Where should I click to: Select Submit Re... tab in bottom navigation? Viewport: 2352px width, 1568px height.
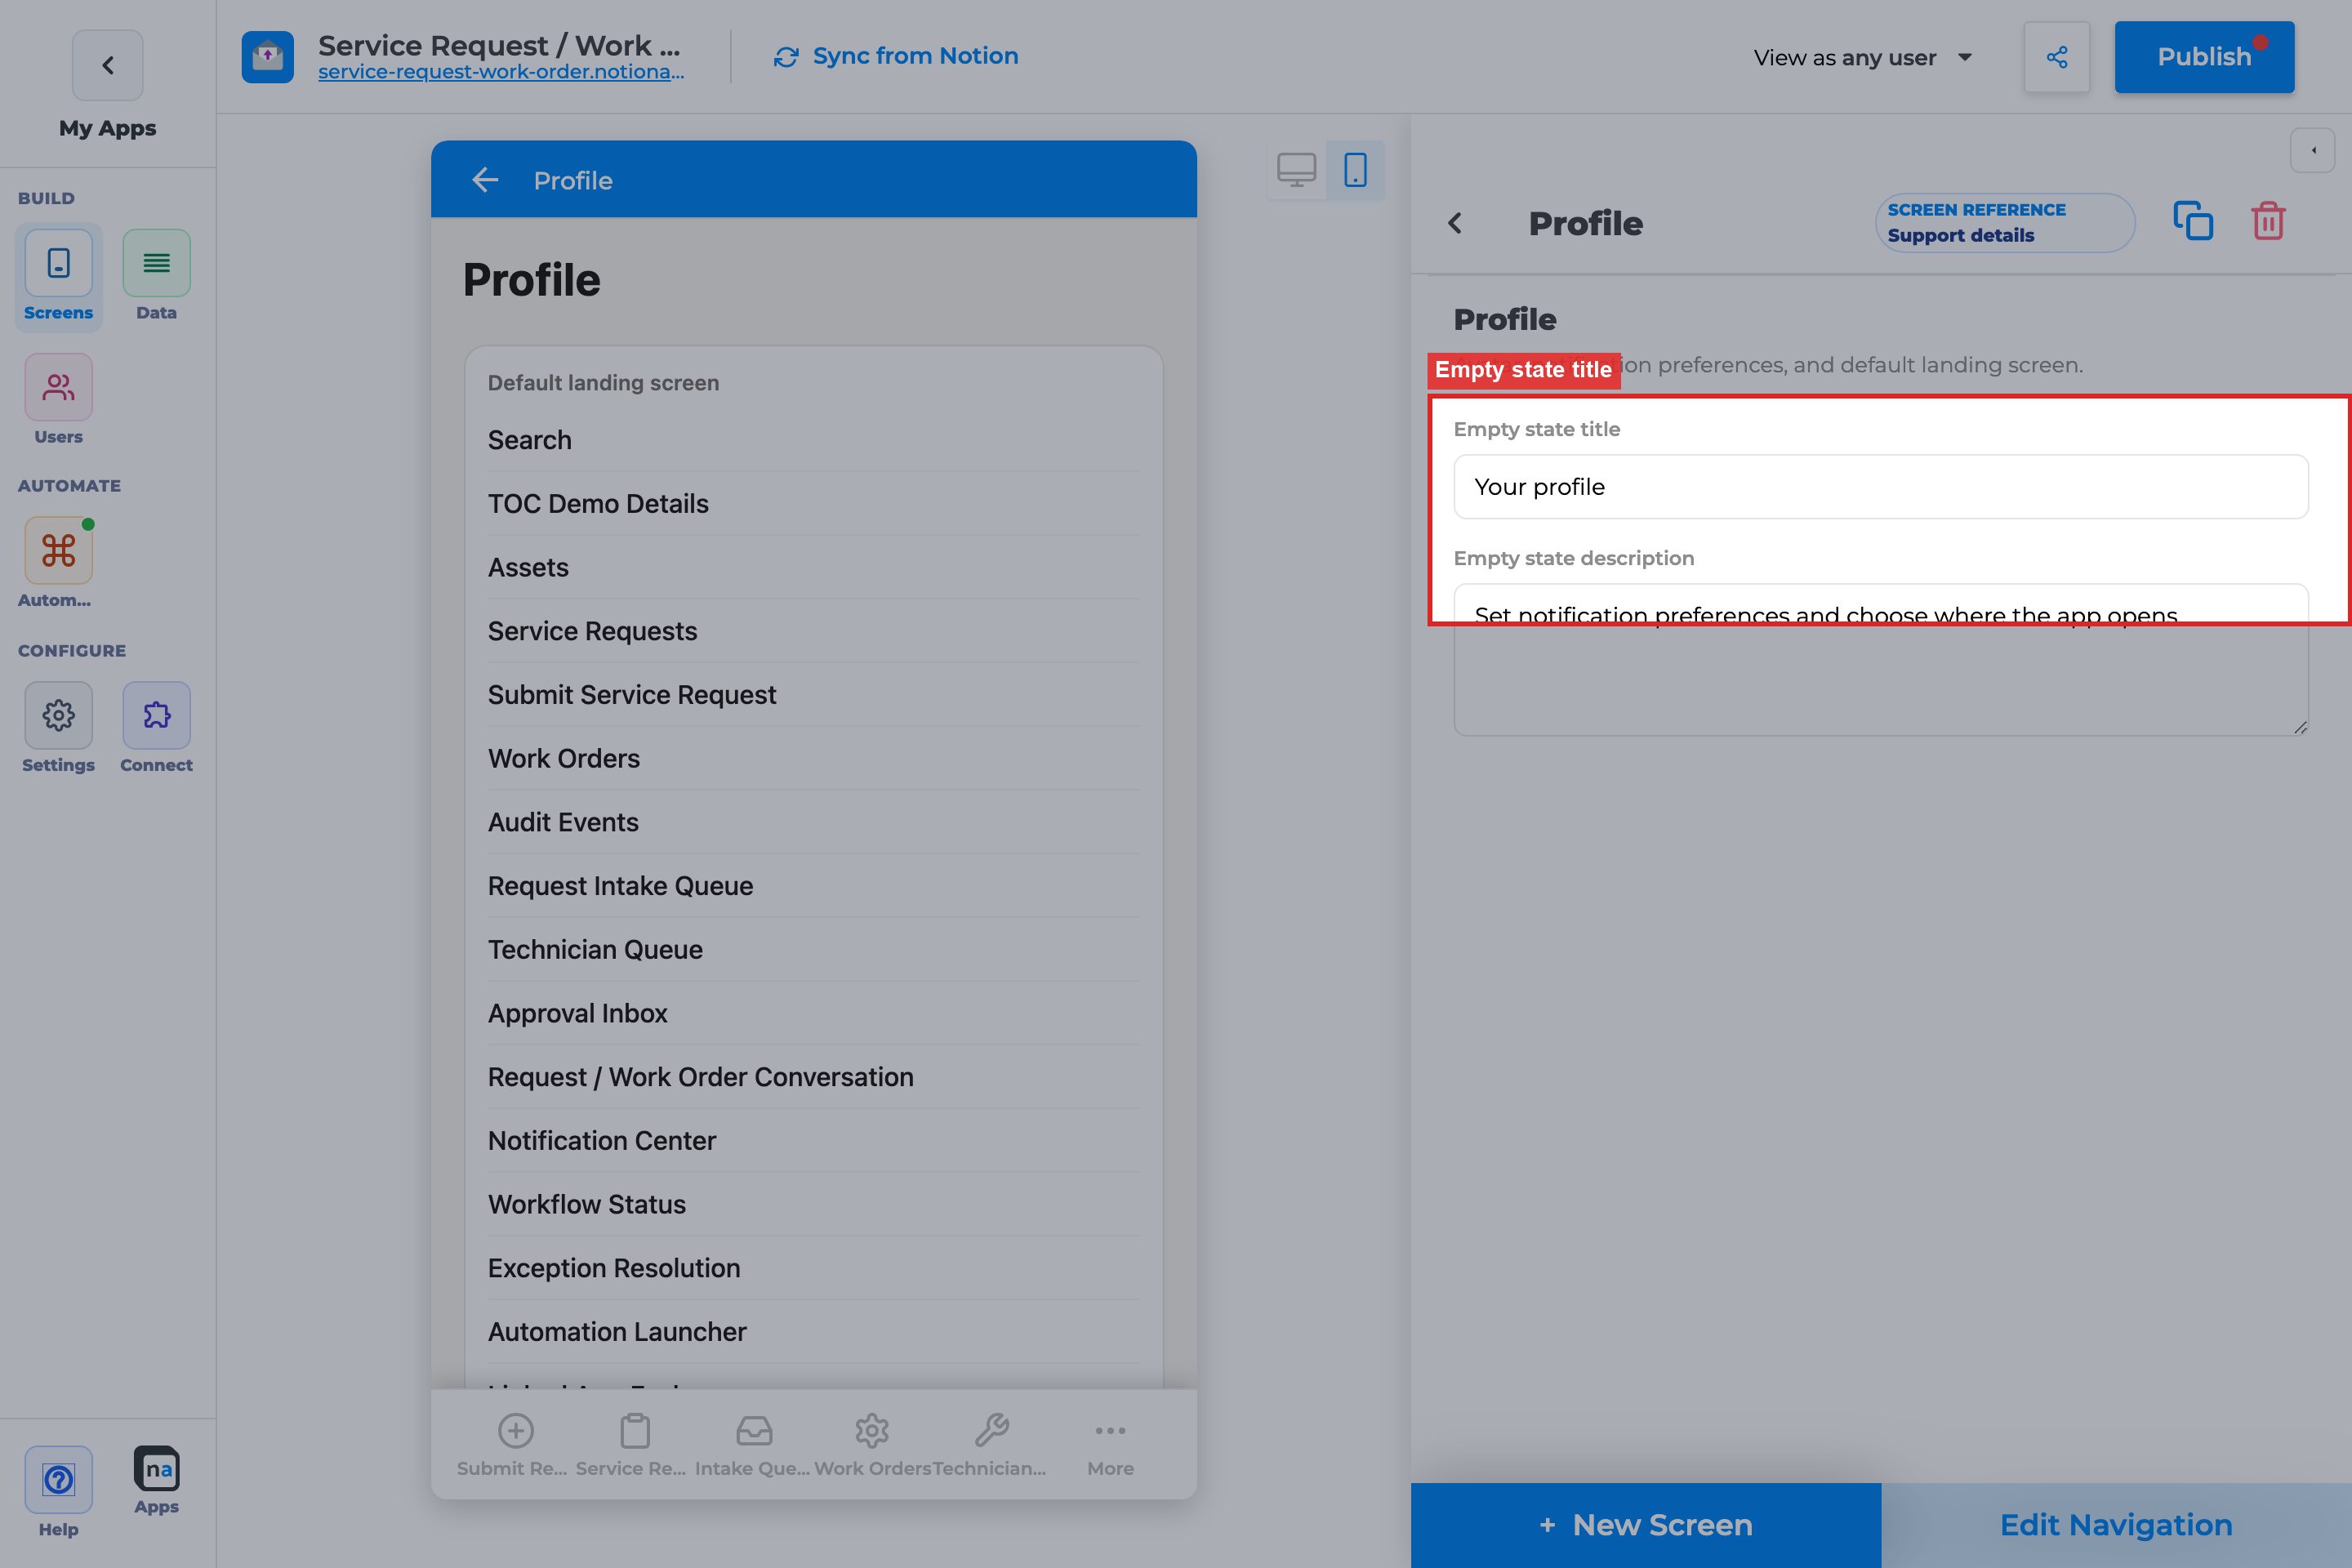(513, 1444)
